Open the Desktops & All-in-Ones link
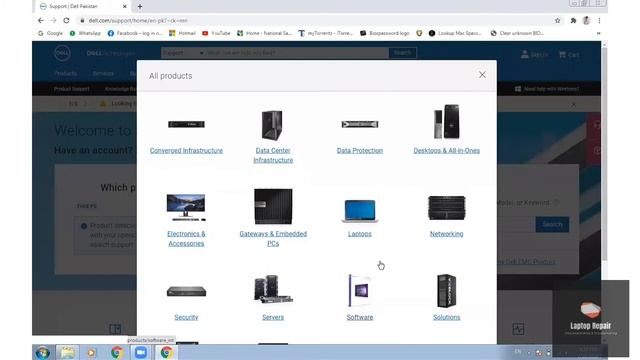Screen dimensions: 640x360 pyautogui.click(x=447, y=151)
